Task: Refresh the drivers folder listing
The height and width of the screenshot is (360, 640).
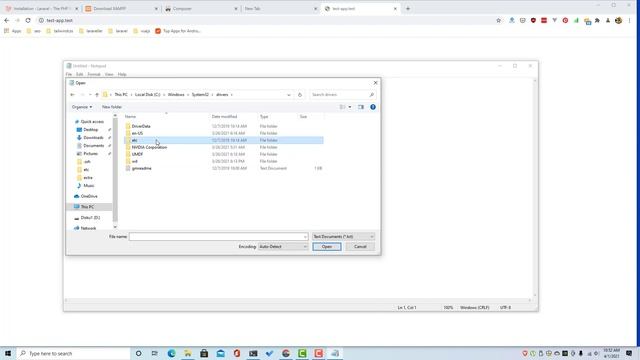Action: tap(300, 95)
